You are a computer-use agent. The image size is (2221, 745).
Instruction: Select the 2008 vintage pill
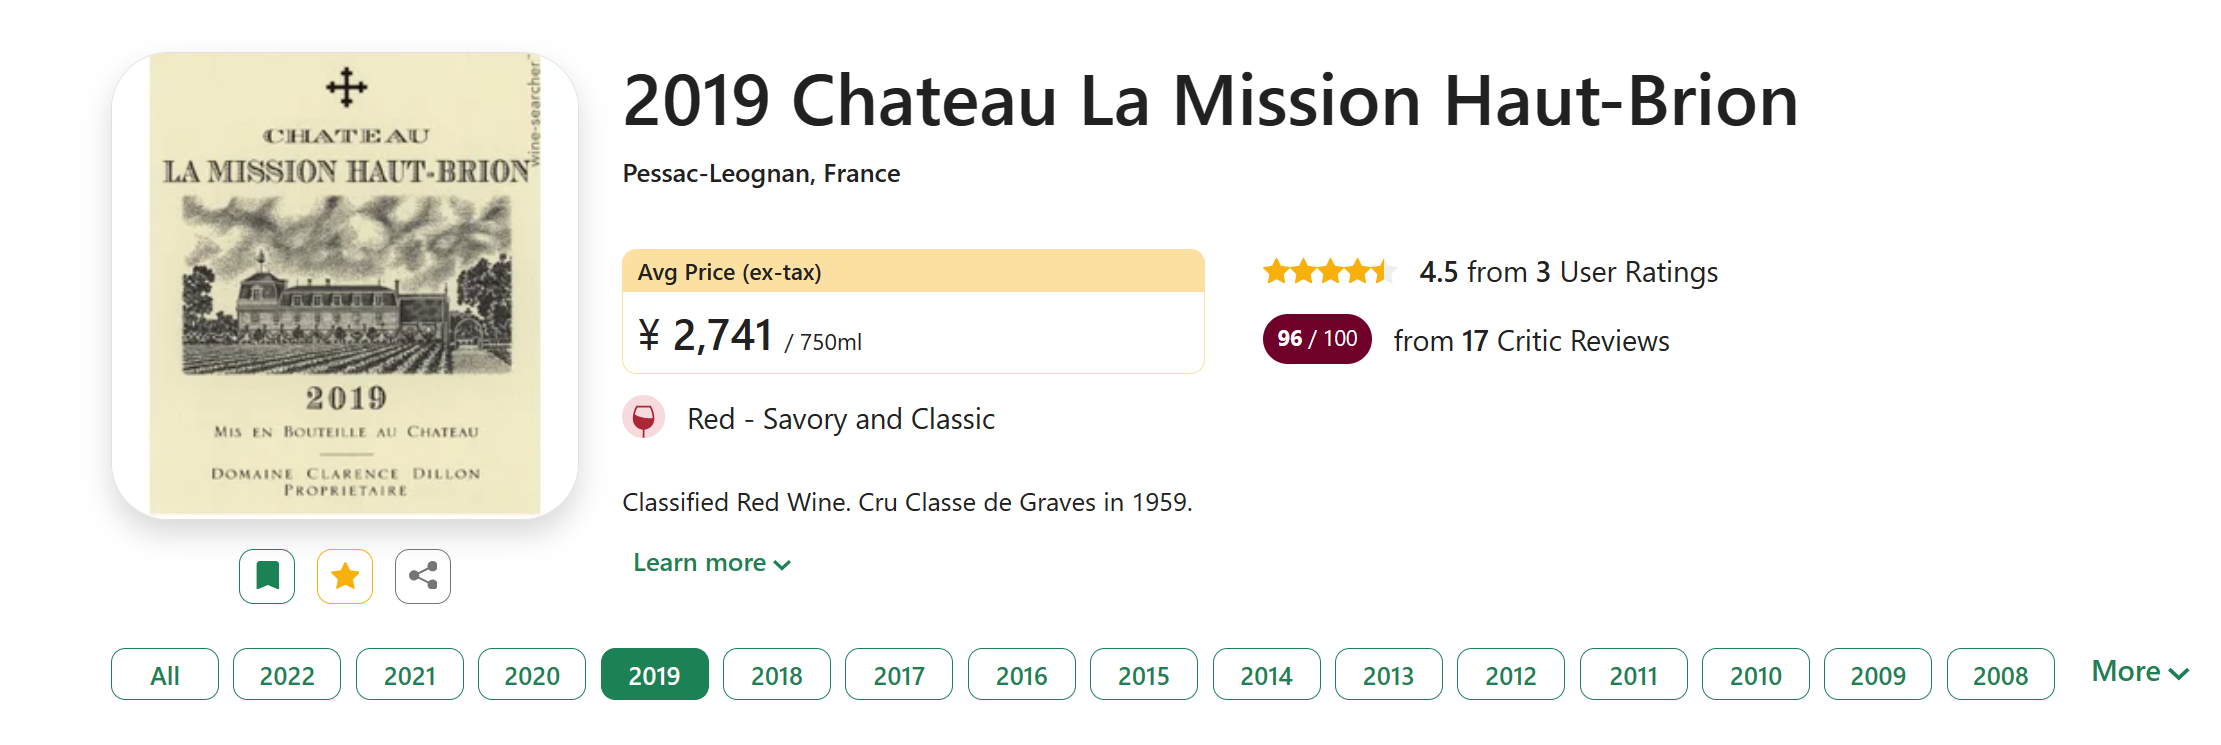(x=2001, y=675)
